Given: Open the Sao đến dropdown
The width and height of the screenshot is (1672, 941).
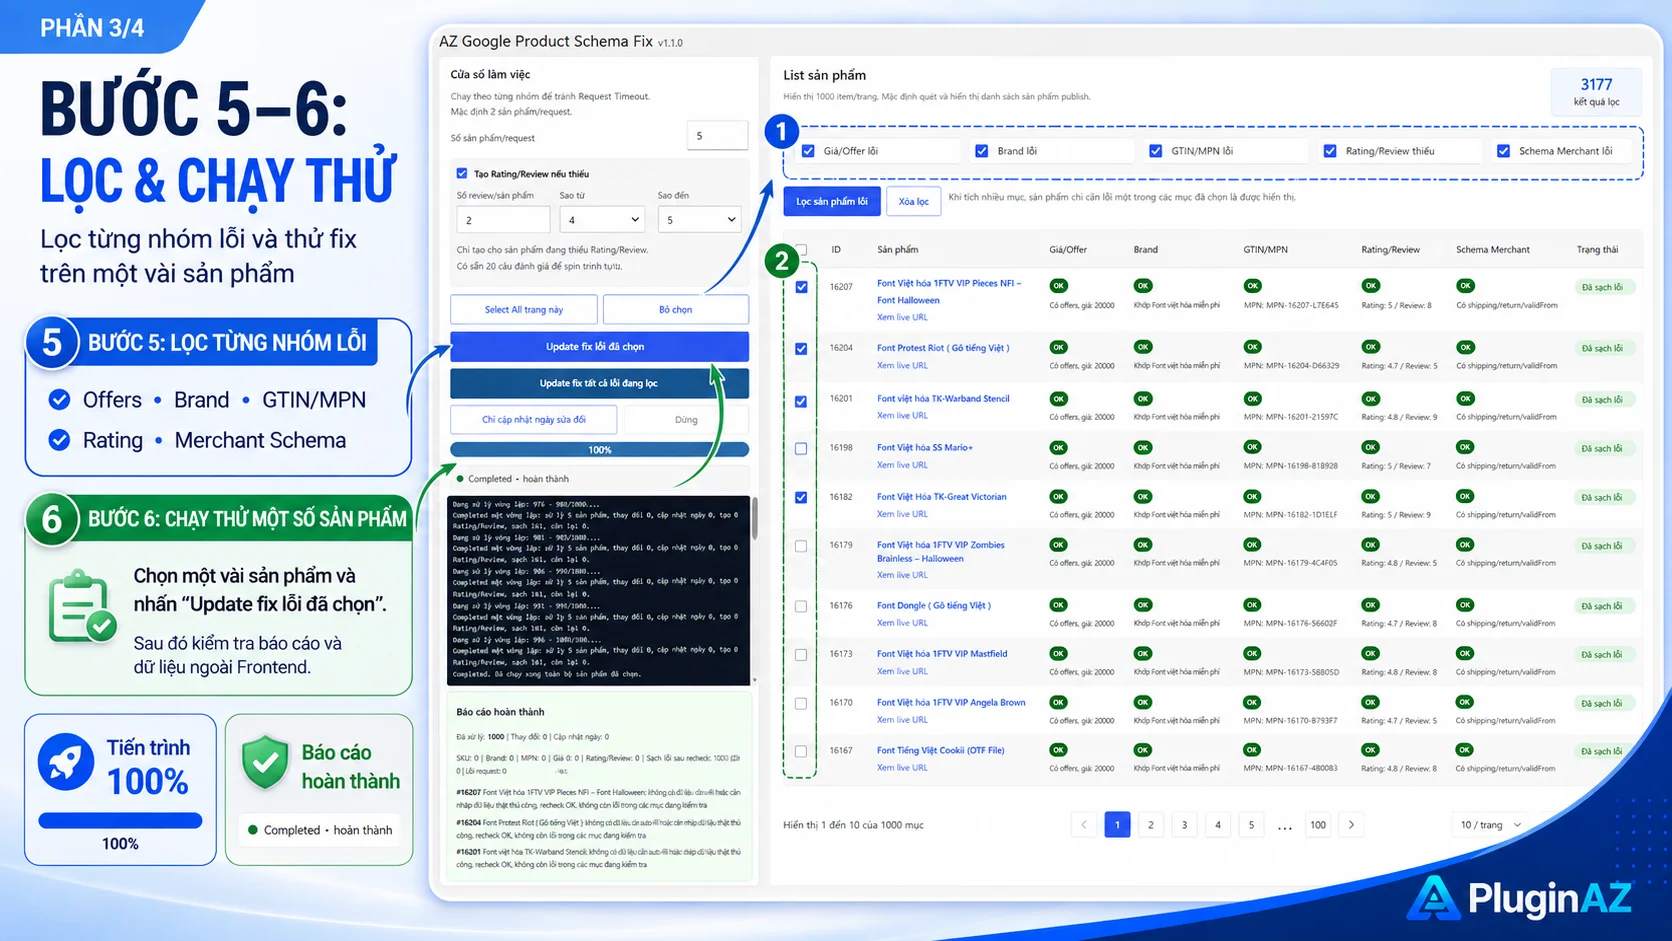Looking at the screenshot, I should coord(699,219).
